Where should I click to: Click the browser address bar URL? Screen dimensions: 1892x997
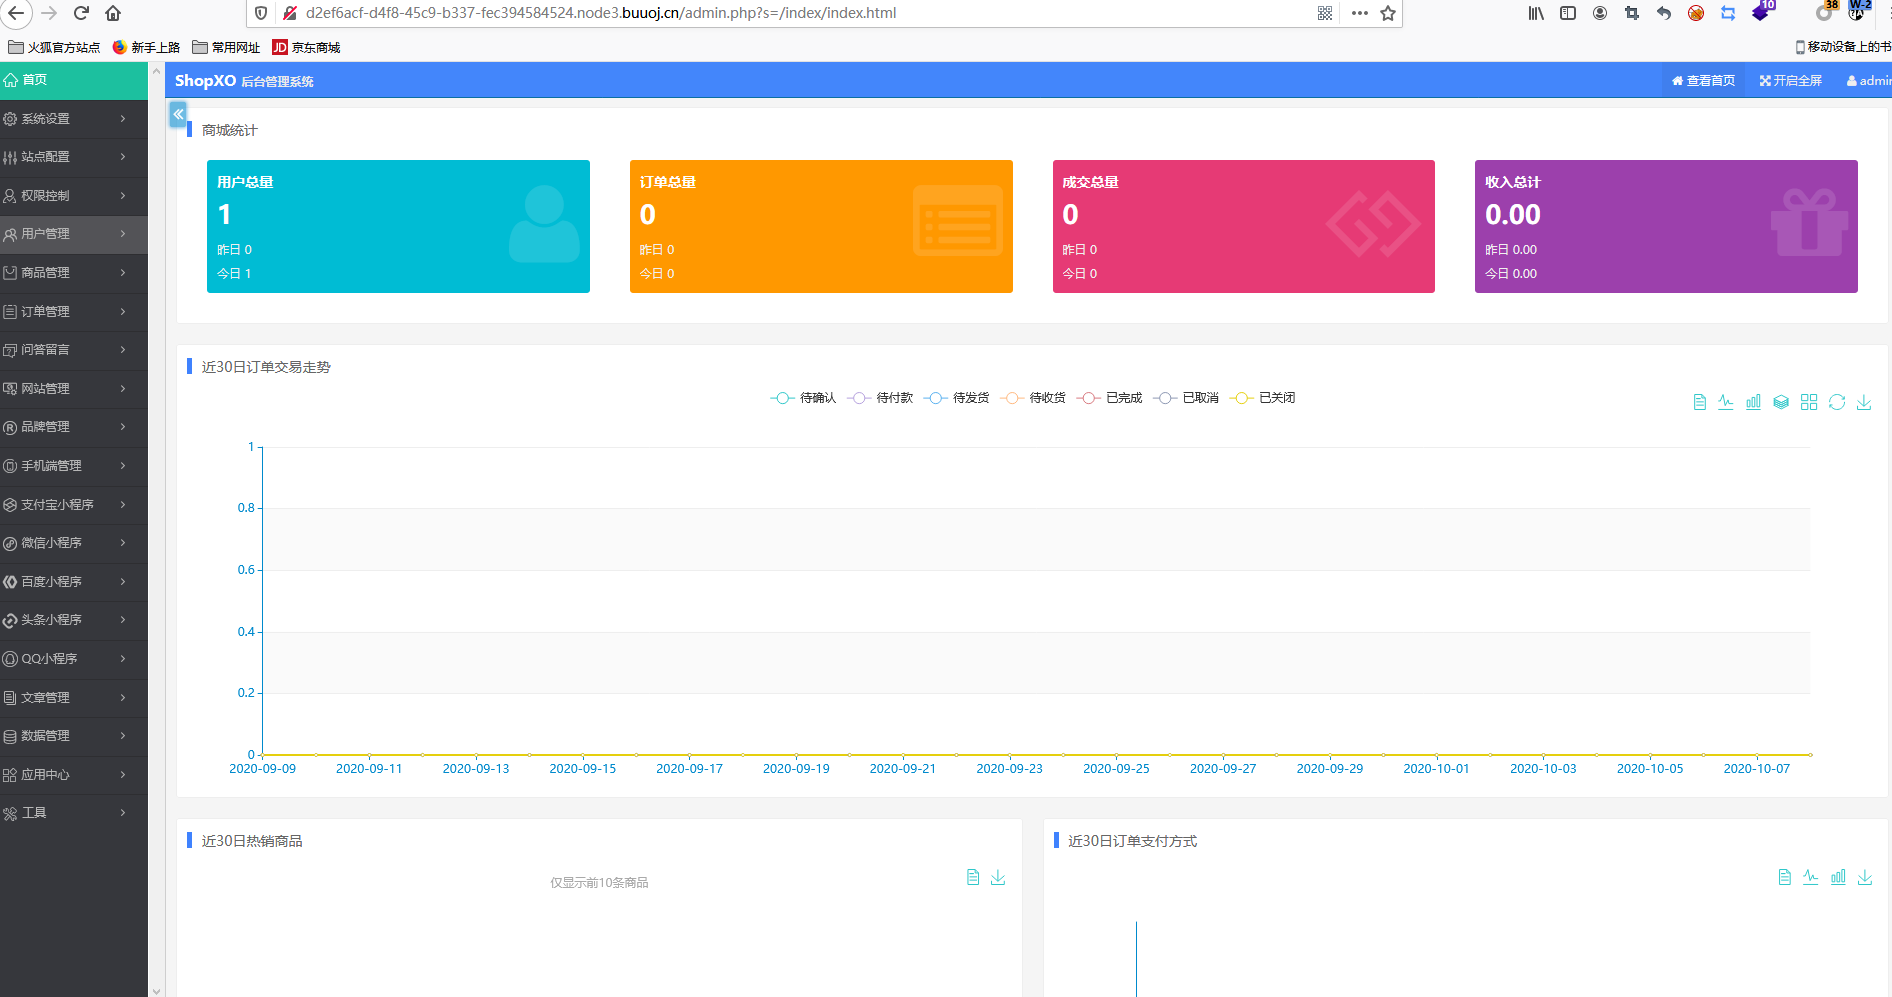point(601,13)
